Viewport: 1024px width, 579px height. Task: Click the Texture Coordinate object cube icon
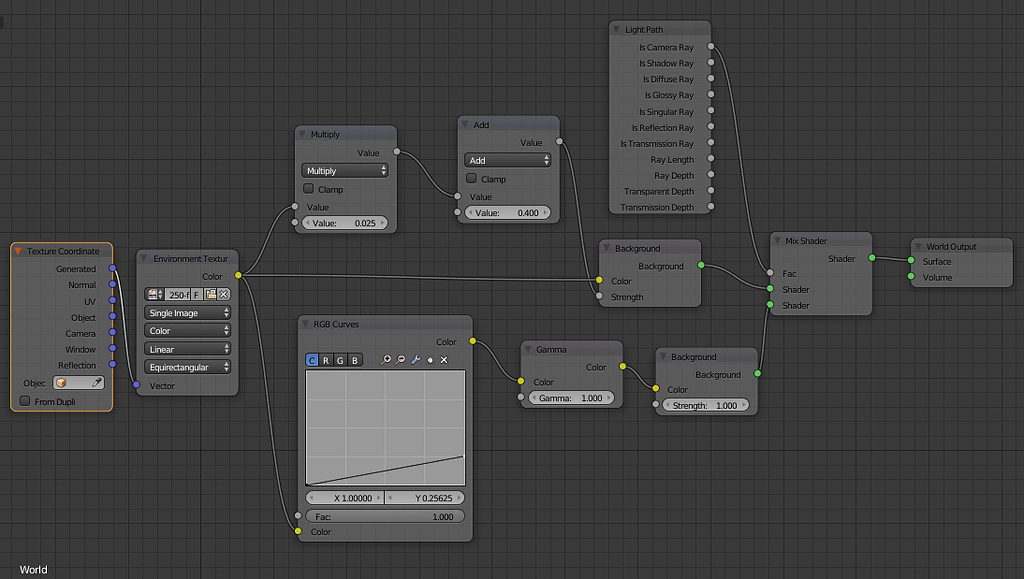pyautogui.click(x=61, y=383)
